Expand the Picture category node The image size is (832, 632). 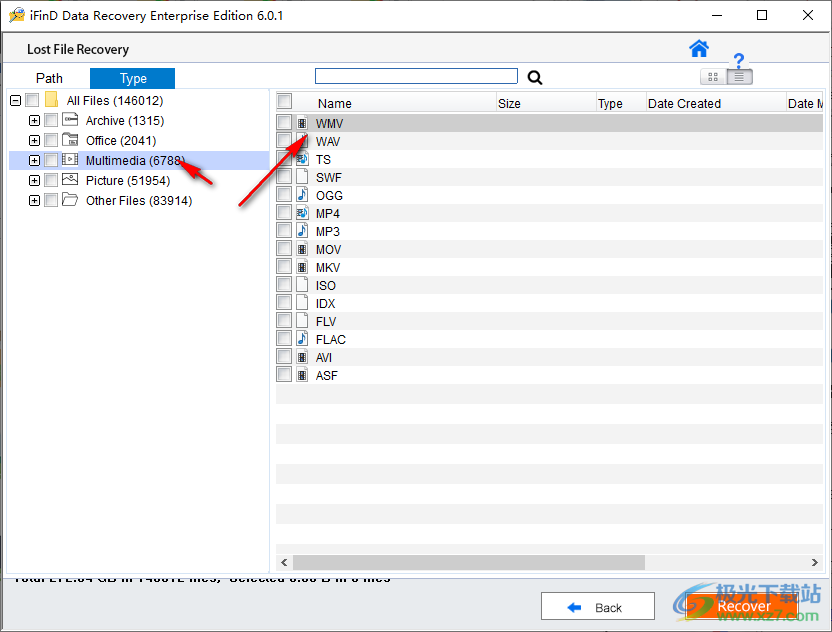(34, 180)
